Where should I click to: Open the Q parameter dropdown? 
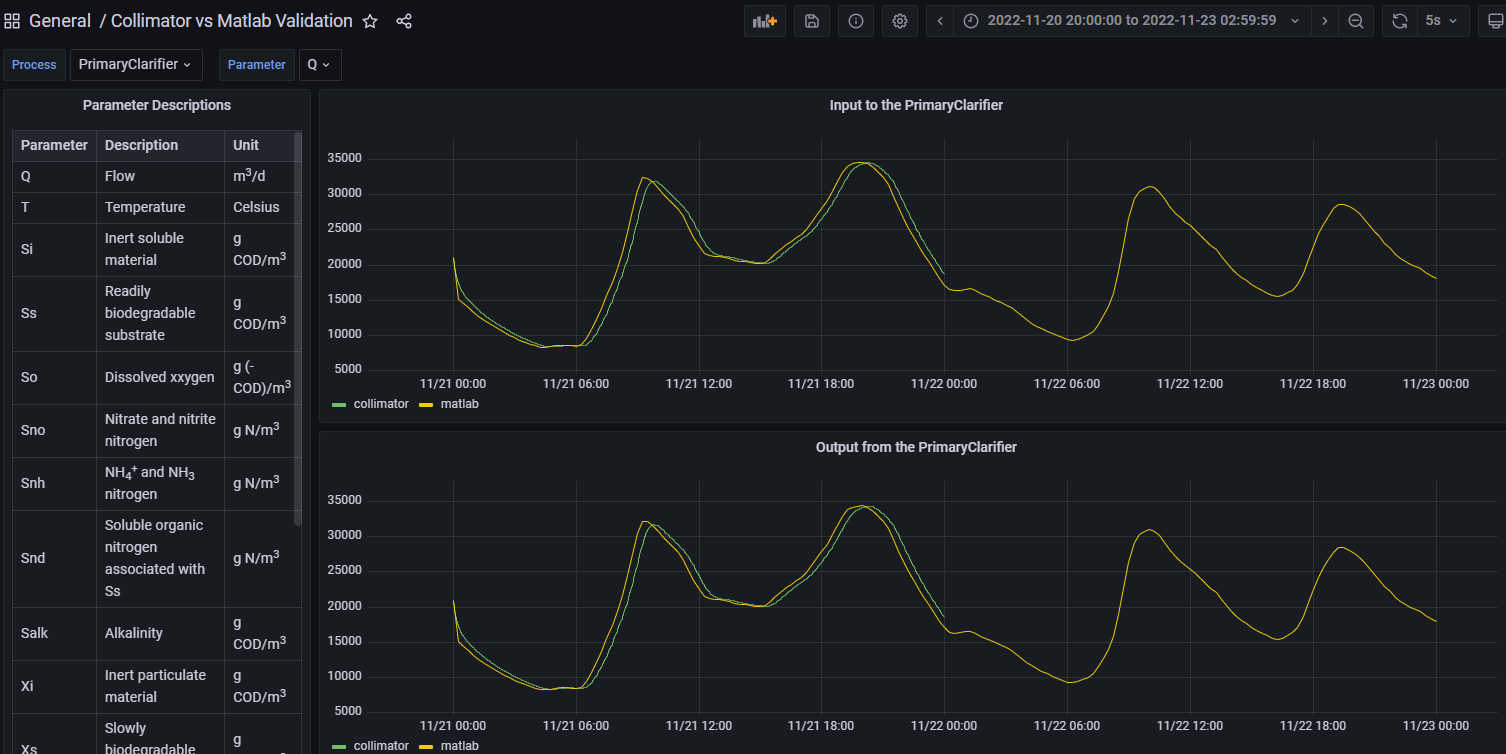tap(319, 64)
